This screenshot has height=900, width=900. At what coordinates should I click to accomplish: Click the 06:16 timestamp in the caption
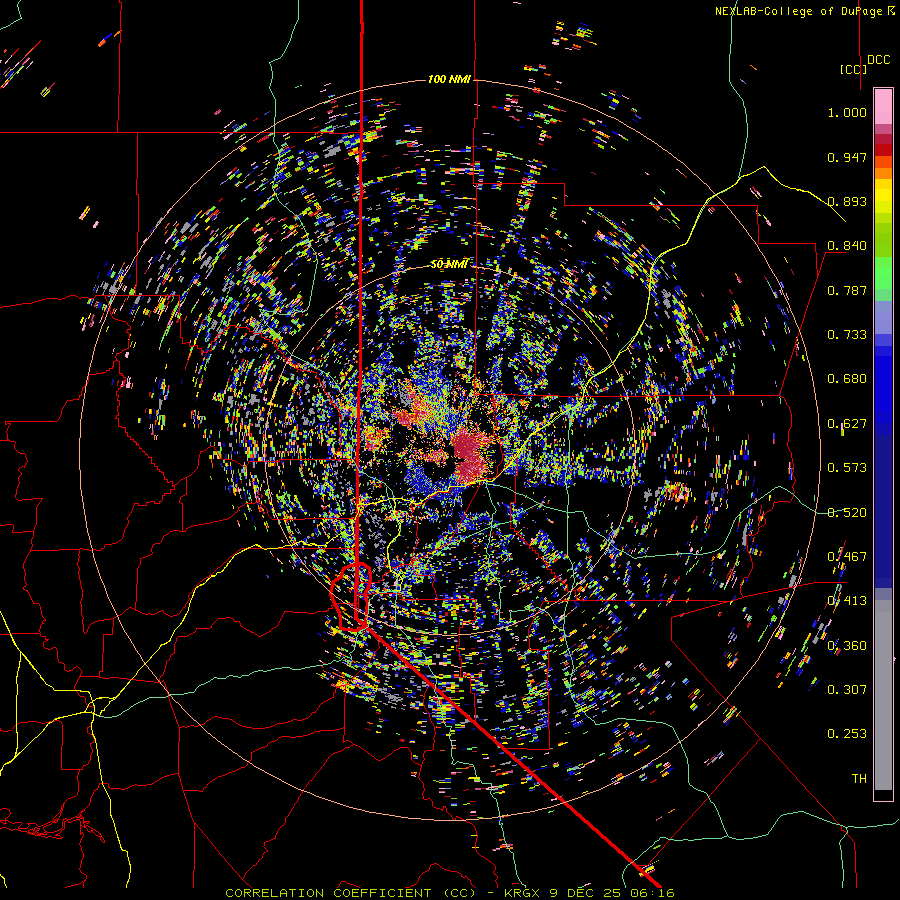650,893
